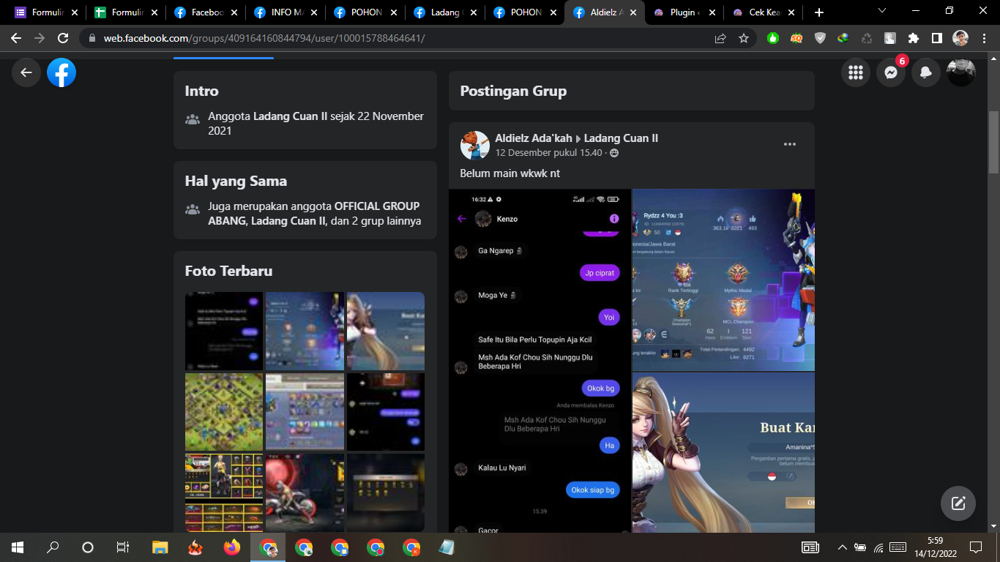Open File Explorer from the taskbar
The height and width of the screenshot is (562, 1000).
(159, 547)
